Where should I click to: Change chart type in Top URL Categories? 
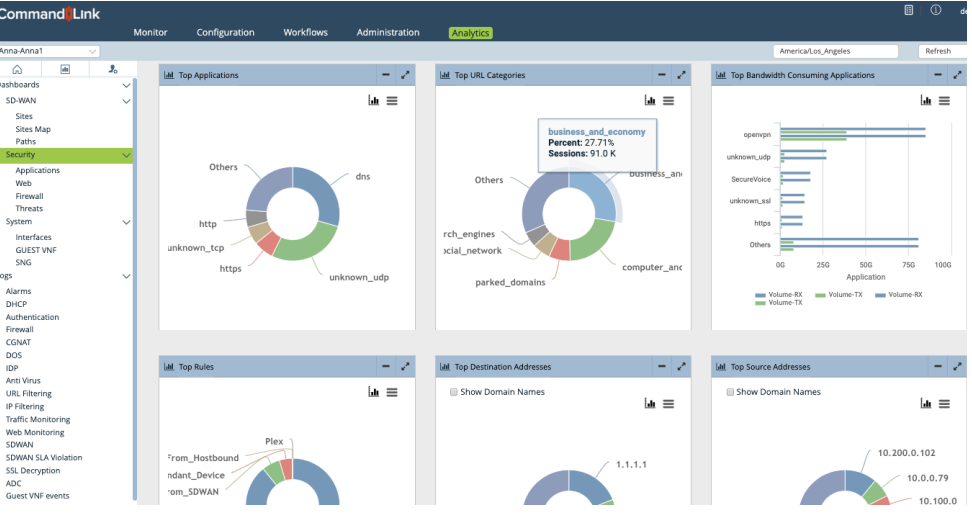click(650, 100)
